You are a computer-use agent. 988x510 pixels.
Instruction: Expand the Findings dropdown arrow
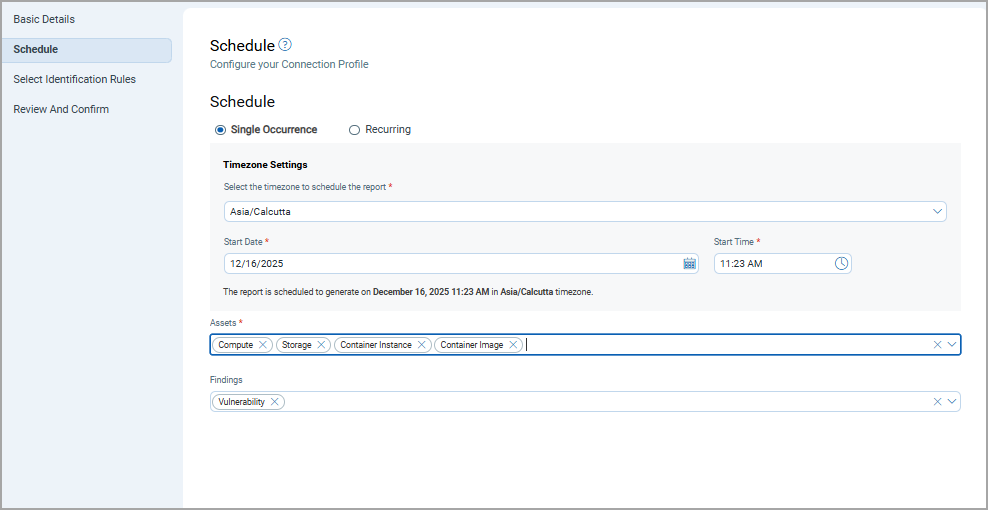click(952, 402)
